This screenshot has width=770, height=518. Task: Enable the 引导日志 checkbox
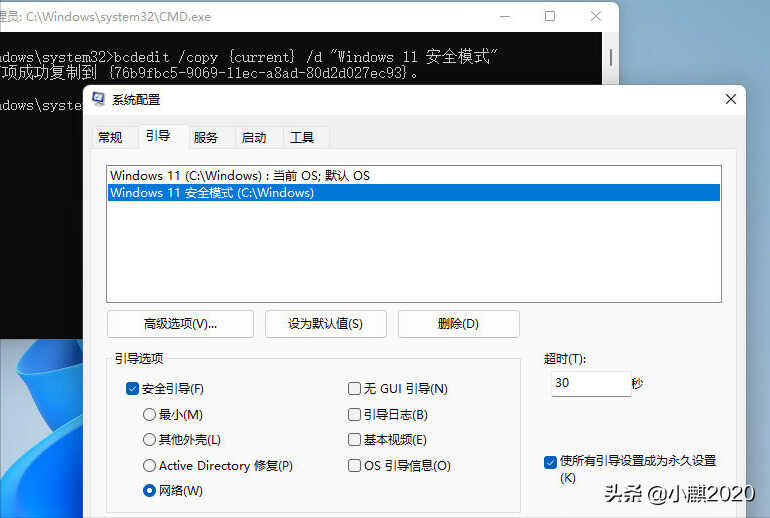tap(354, 414)
